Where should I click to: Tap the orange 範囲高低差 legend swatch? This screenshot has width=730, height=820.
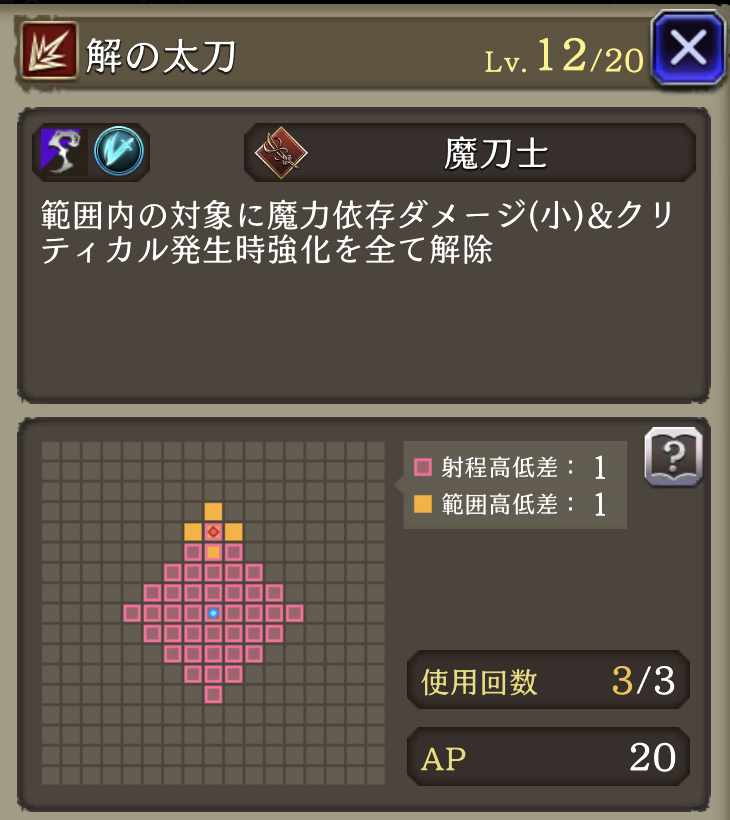[423, 504]
